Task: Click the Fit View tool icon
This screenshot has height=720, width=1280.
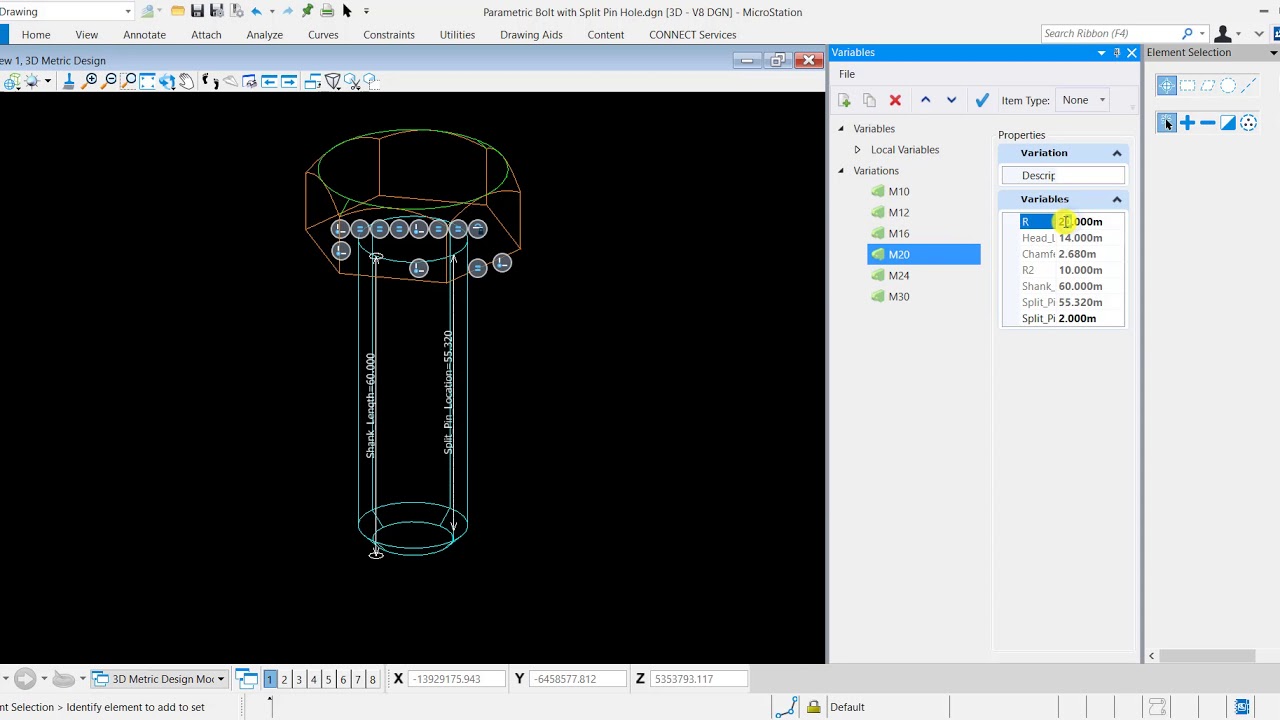Action: (x=147, y=81)
